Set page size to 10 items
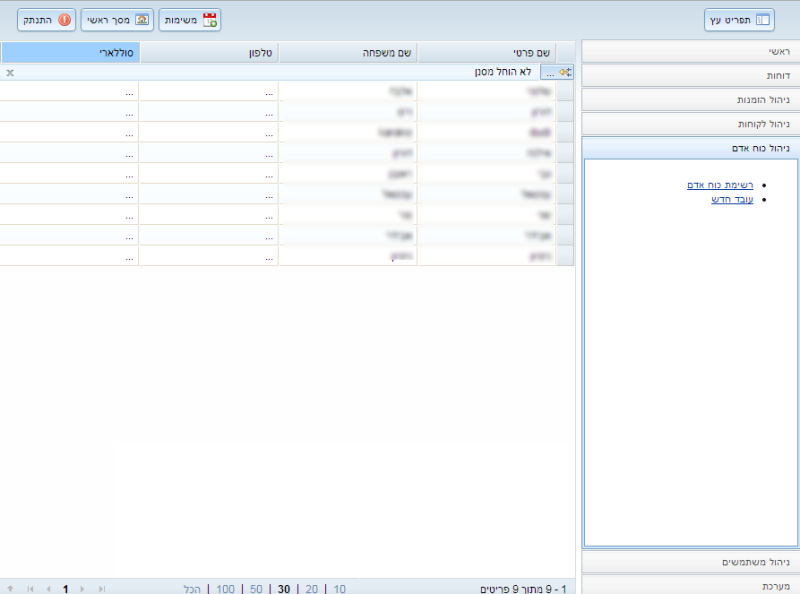The image size is (800, 594). coord(340,589)
